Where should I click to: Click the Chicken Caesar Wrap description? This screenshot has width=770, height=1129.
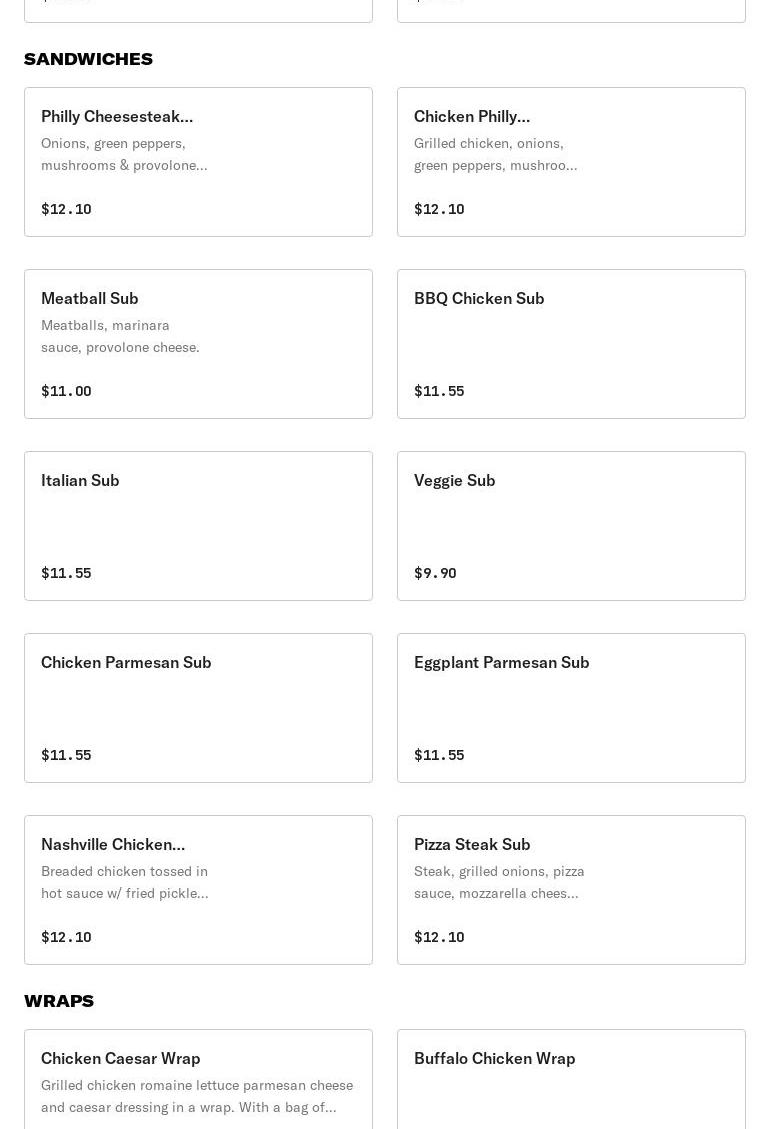click(197, 1096)
